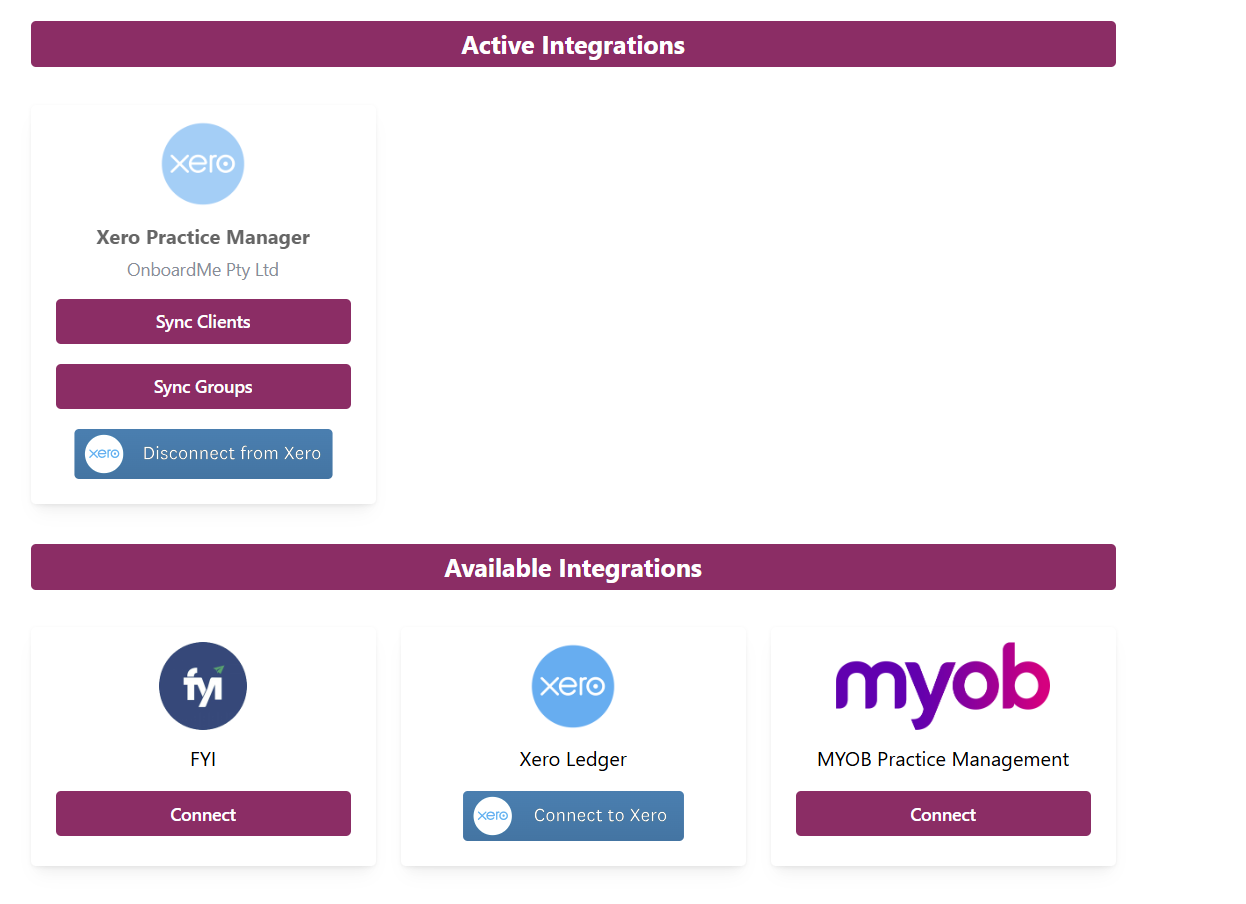Click the Xero Ledger label

573,760
